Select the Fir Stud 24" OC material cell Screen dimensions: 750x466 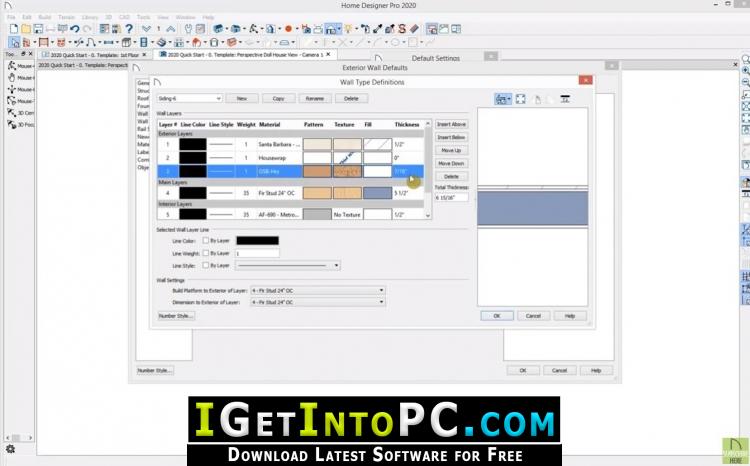point(279,193)
